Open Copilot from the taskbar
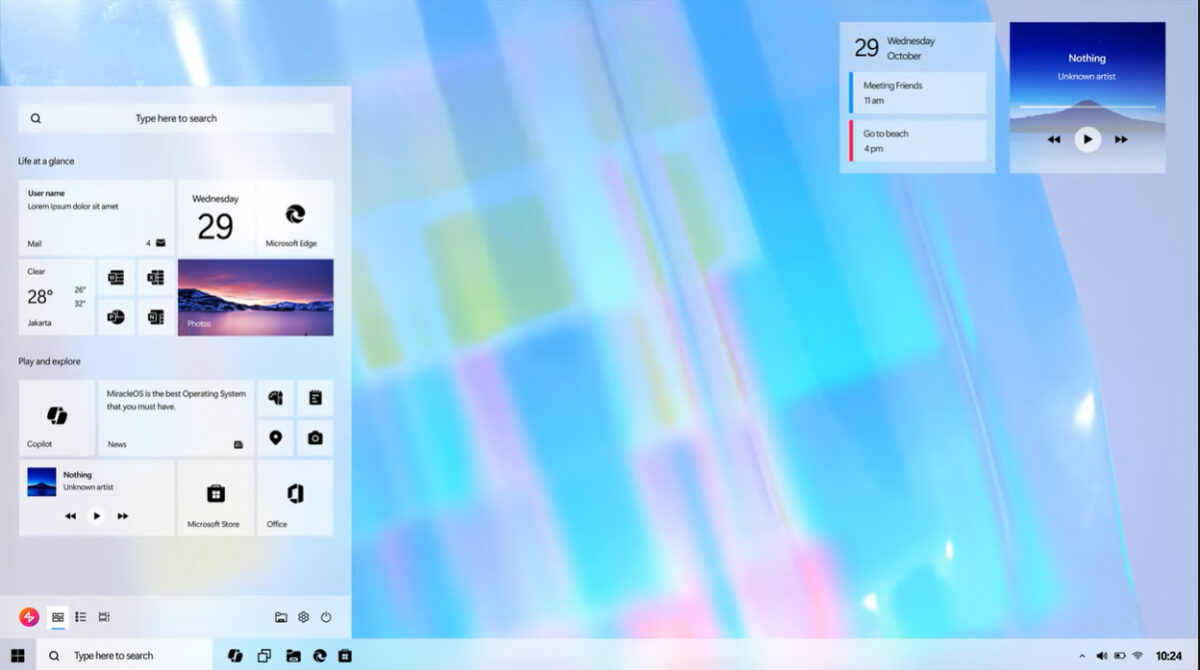Image resolution: width=1200 pixels, height=670 pixels. [235, 655]
